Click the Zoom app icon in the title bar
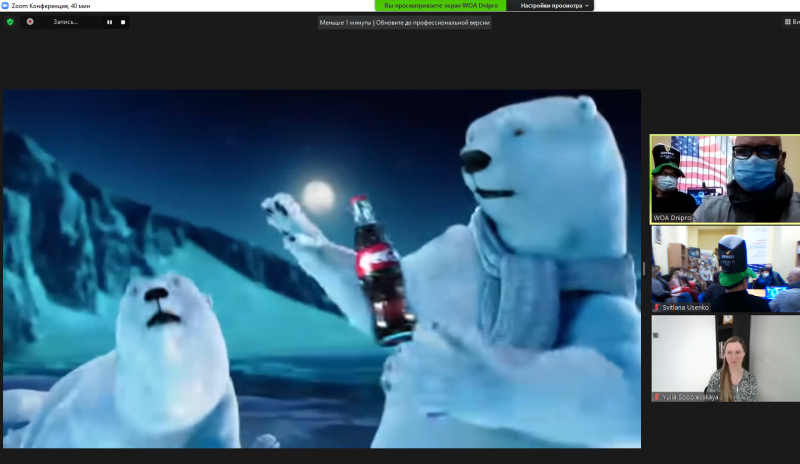800x464 pixels. 5,6
